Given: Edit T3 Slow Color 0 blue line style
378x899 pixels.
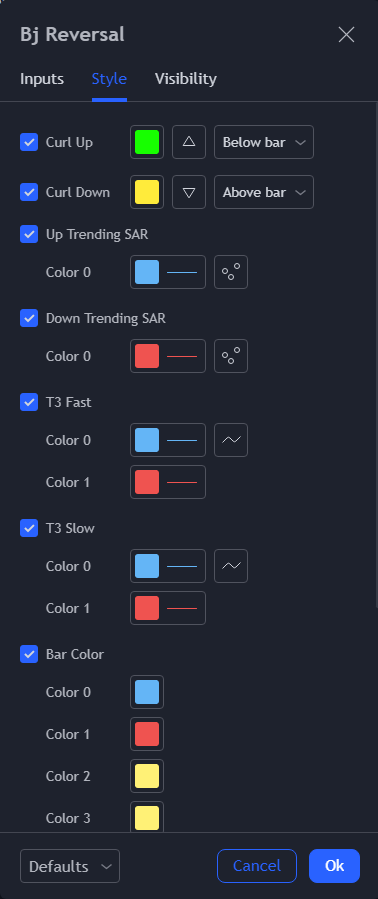Looking at the screenshot, I should tap(167, 566).
